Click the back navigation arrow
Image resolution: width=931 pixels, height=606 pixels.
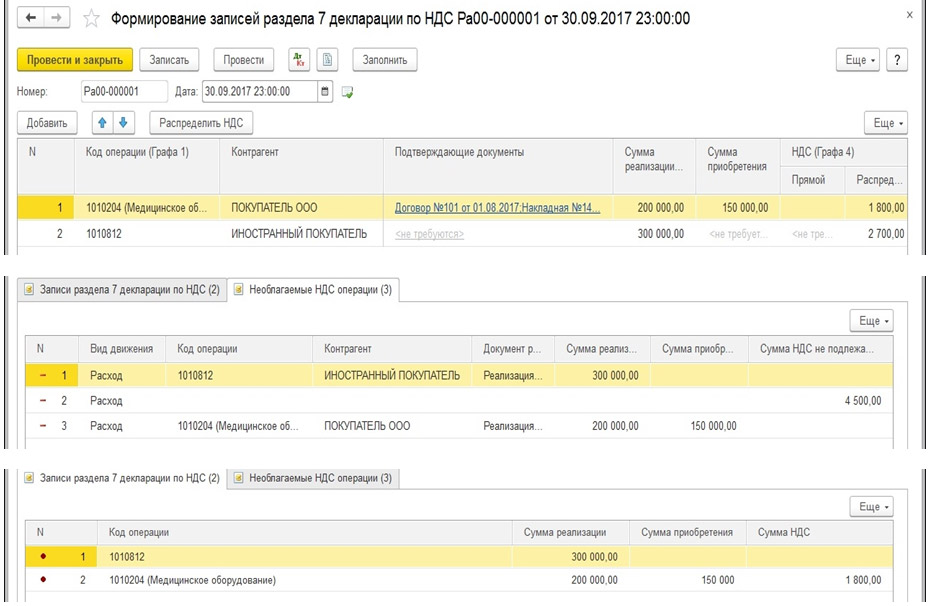coord(31,19)
